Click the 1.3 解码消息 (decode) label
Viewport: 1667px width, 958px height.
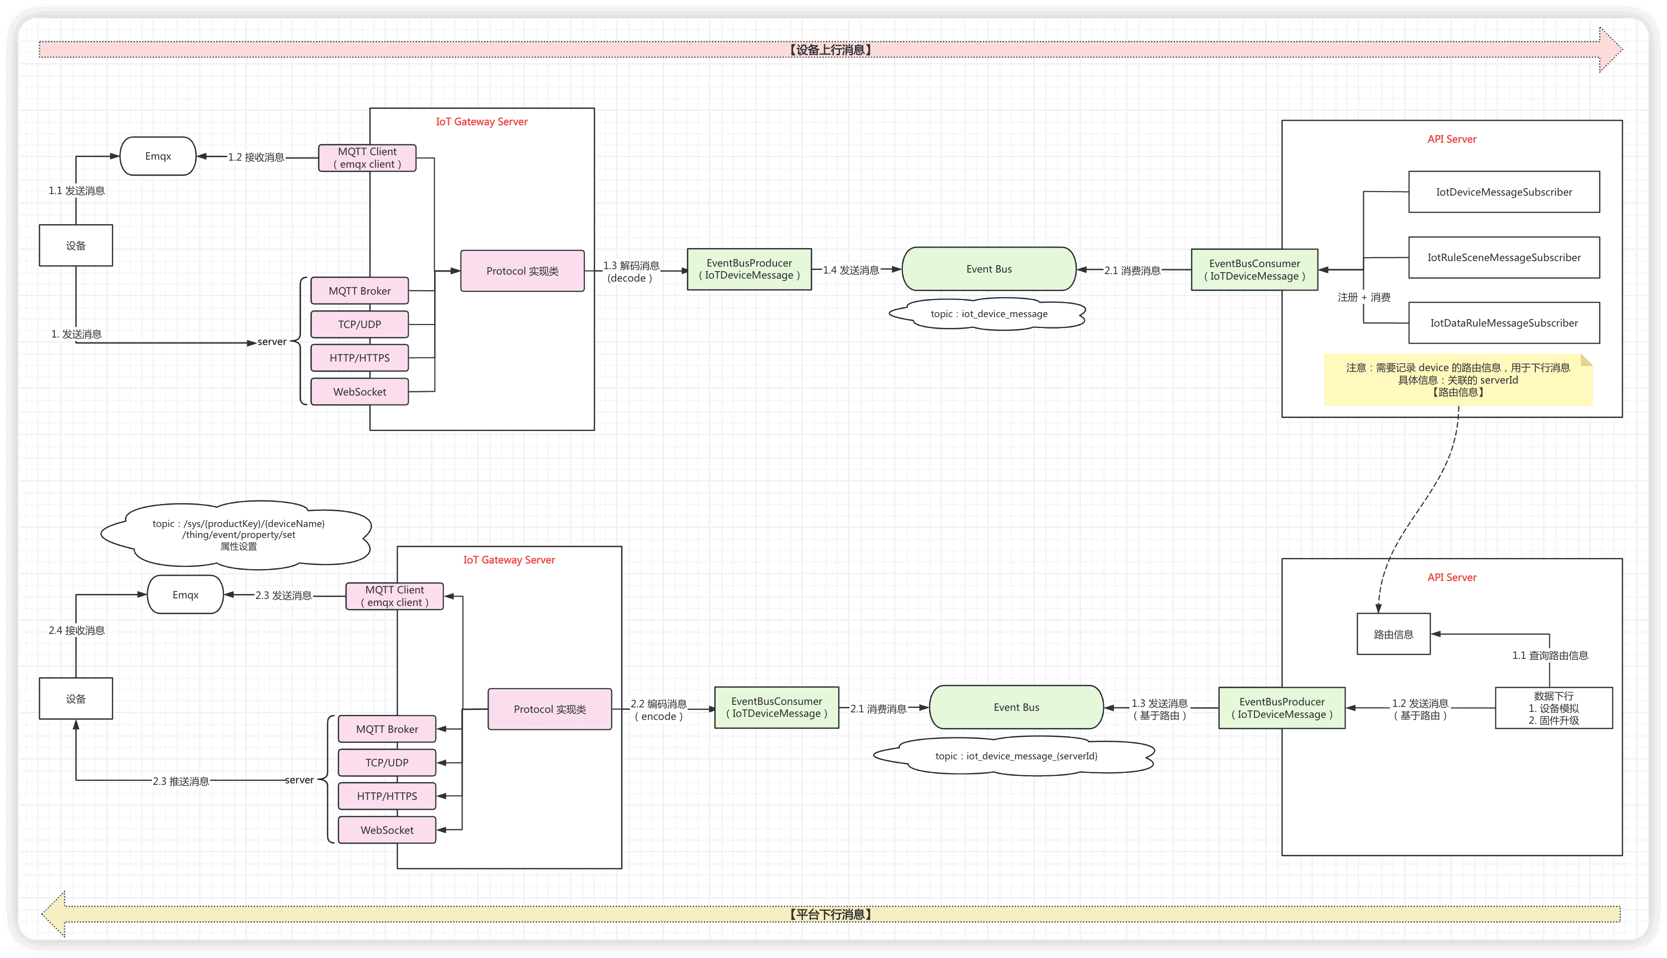631,272
